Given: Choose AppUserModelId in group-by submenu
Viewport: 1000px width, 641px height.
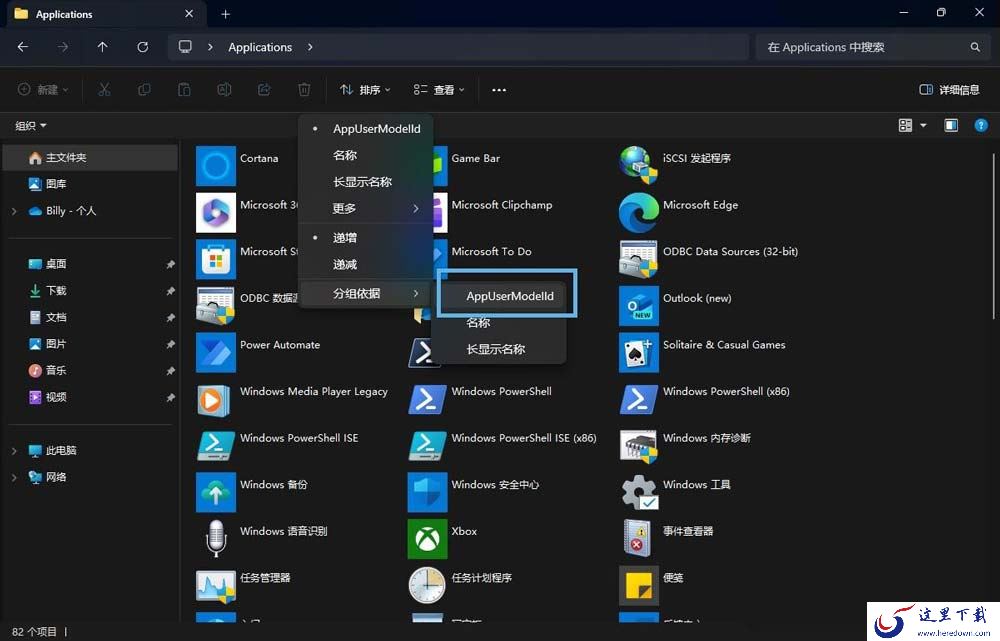Looking at the screenshot, I should click(x=509, y=296).
